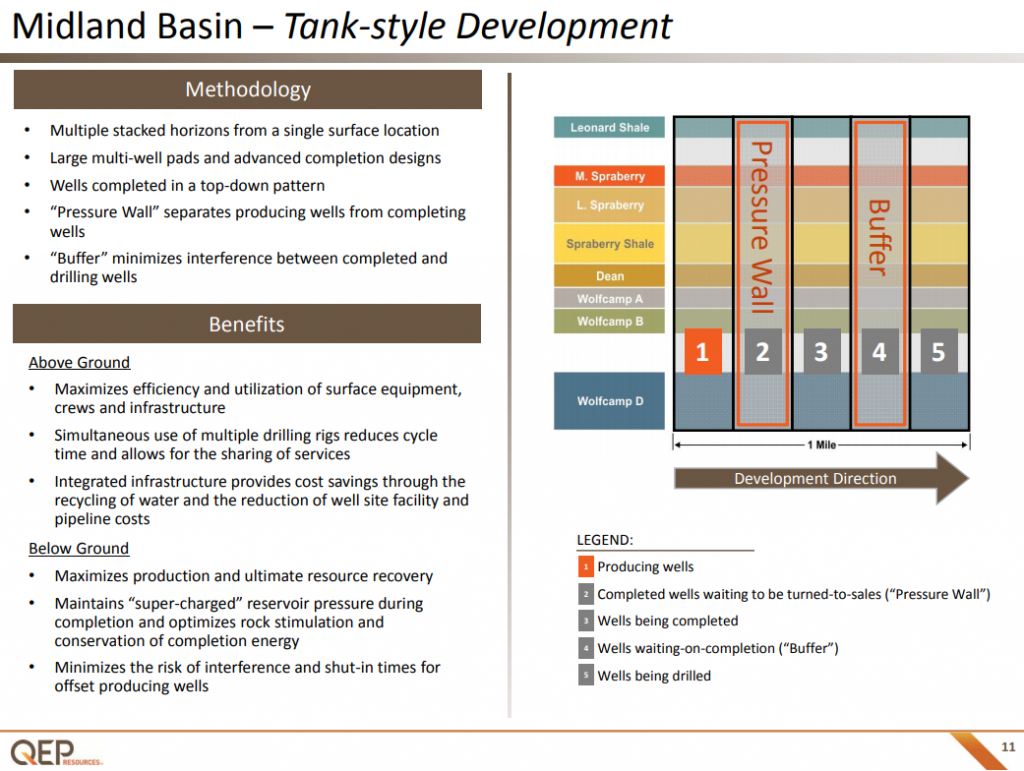The height and width of the screenshot is (771, 1024).
Task: Click the page number 11
Action: pyautogui.click(x=1008, y=747)
